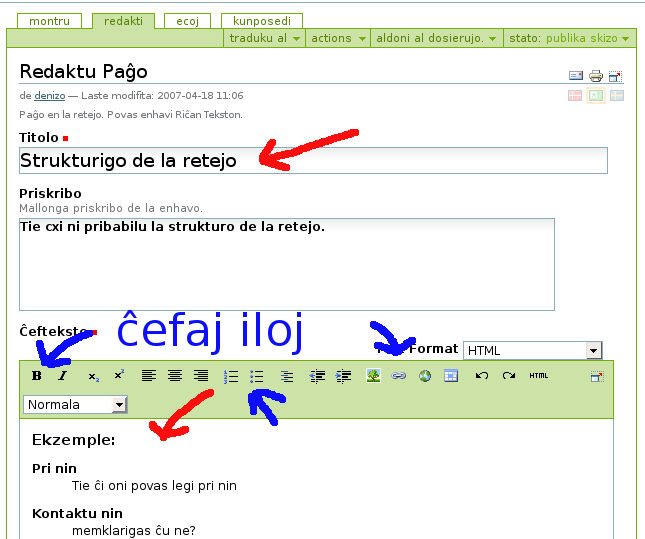Switch to the montru tab
645x539 pixels.
pos(50,21)
